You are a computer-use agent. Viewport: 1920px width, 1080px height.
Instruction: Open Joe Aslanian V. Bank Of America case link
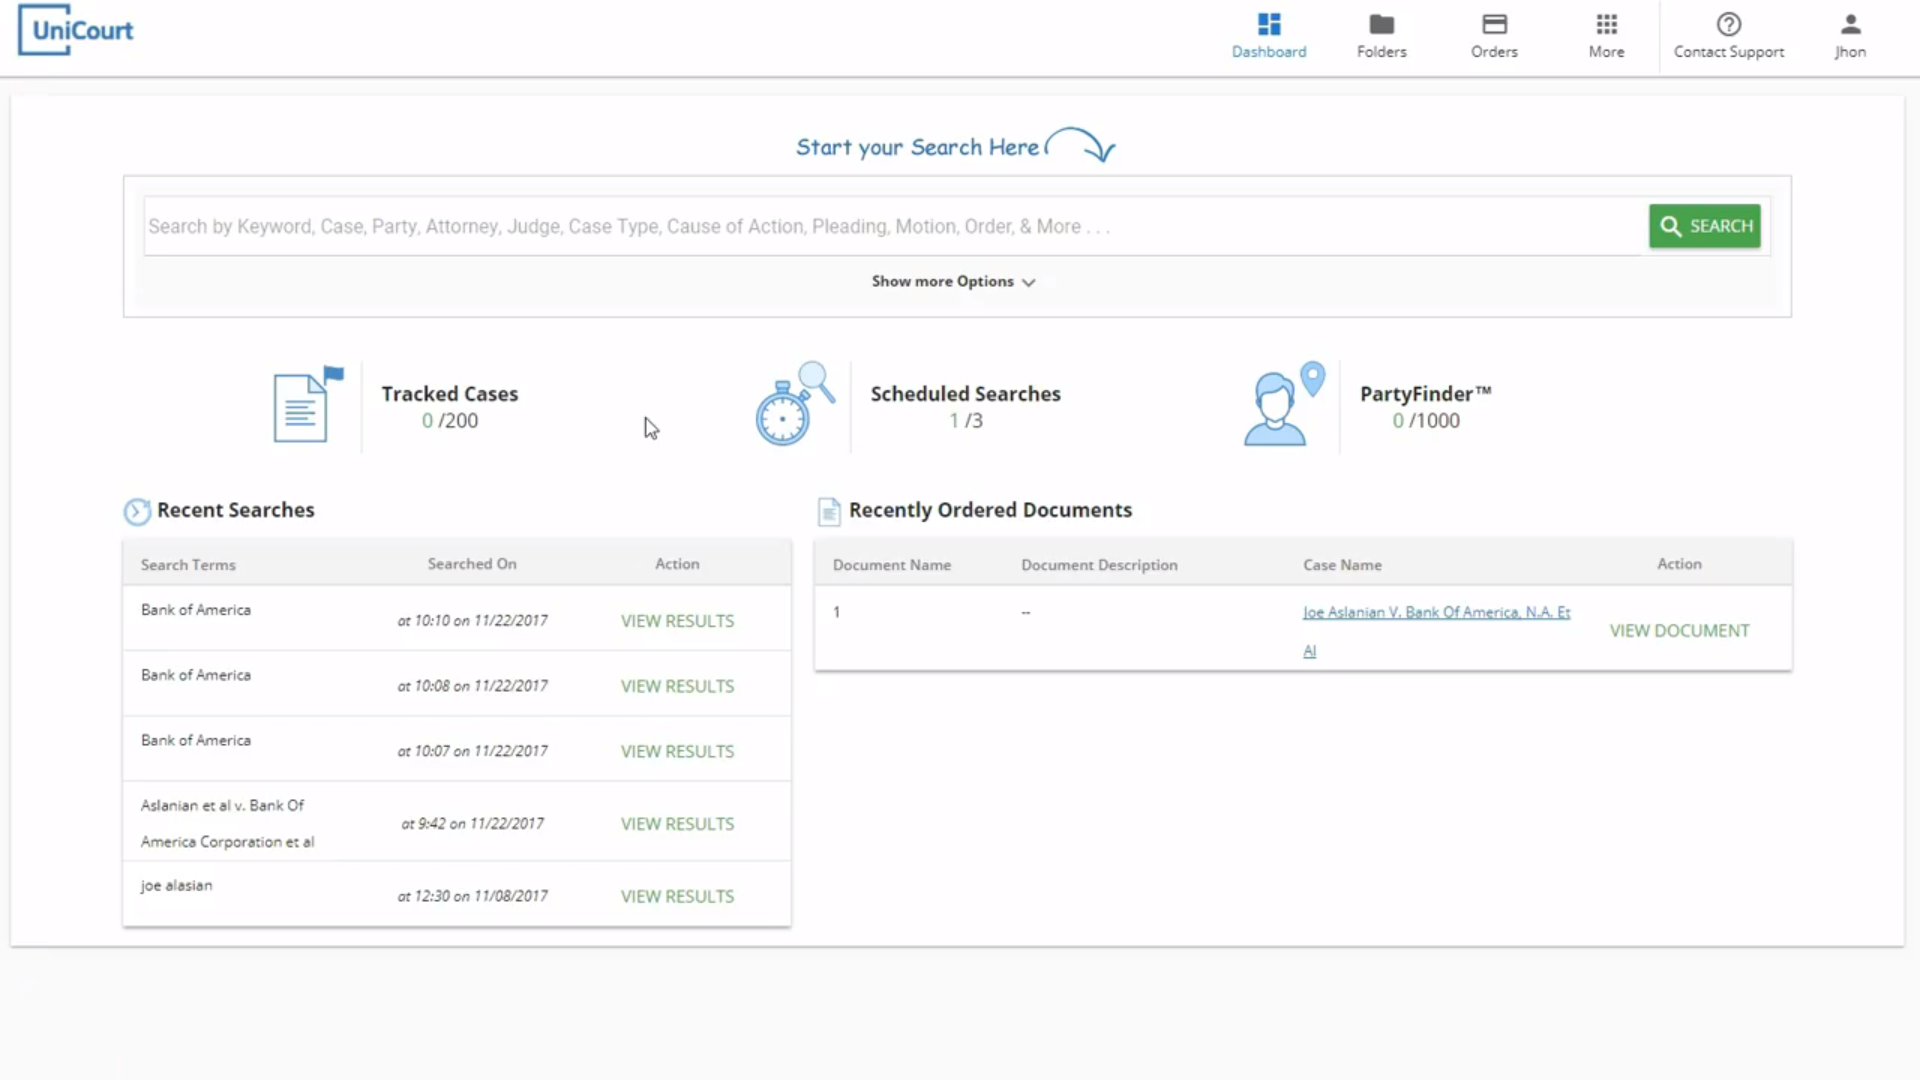pos(1436,631)
